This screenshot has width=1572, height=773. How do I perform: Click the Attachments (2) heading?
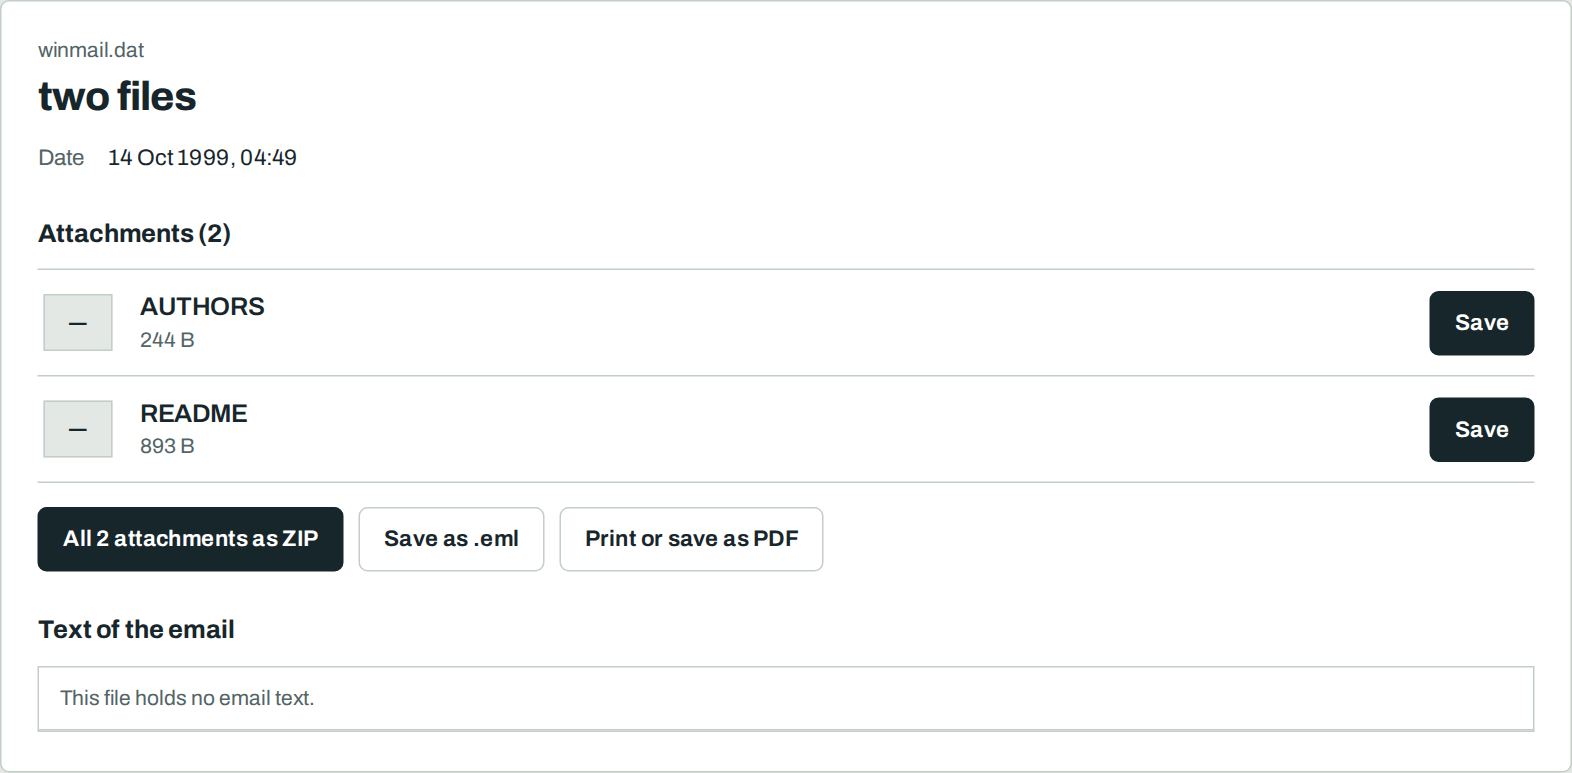pyautogui.click(x=134, y=233)
